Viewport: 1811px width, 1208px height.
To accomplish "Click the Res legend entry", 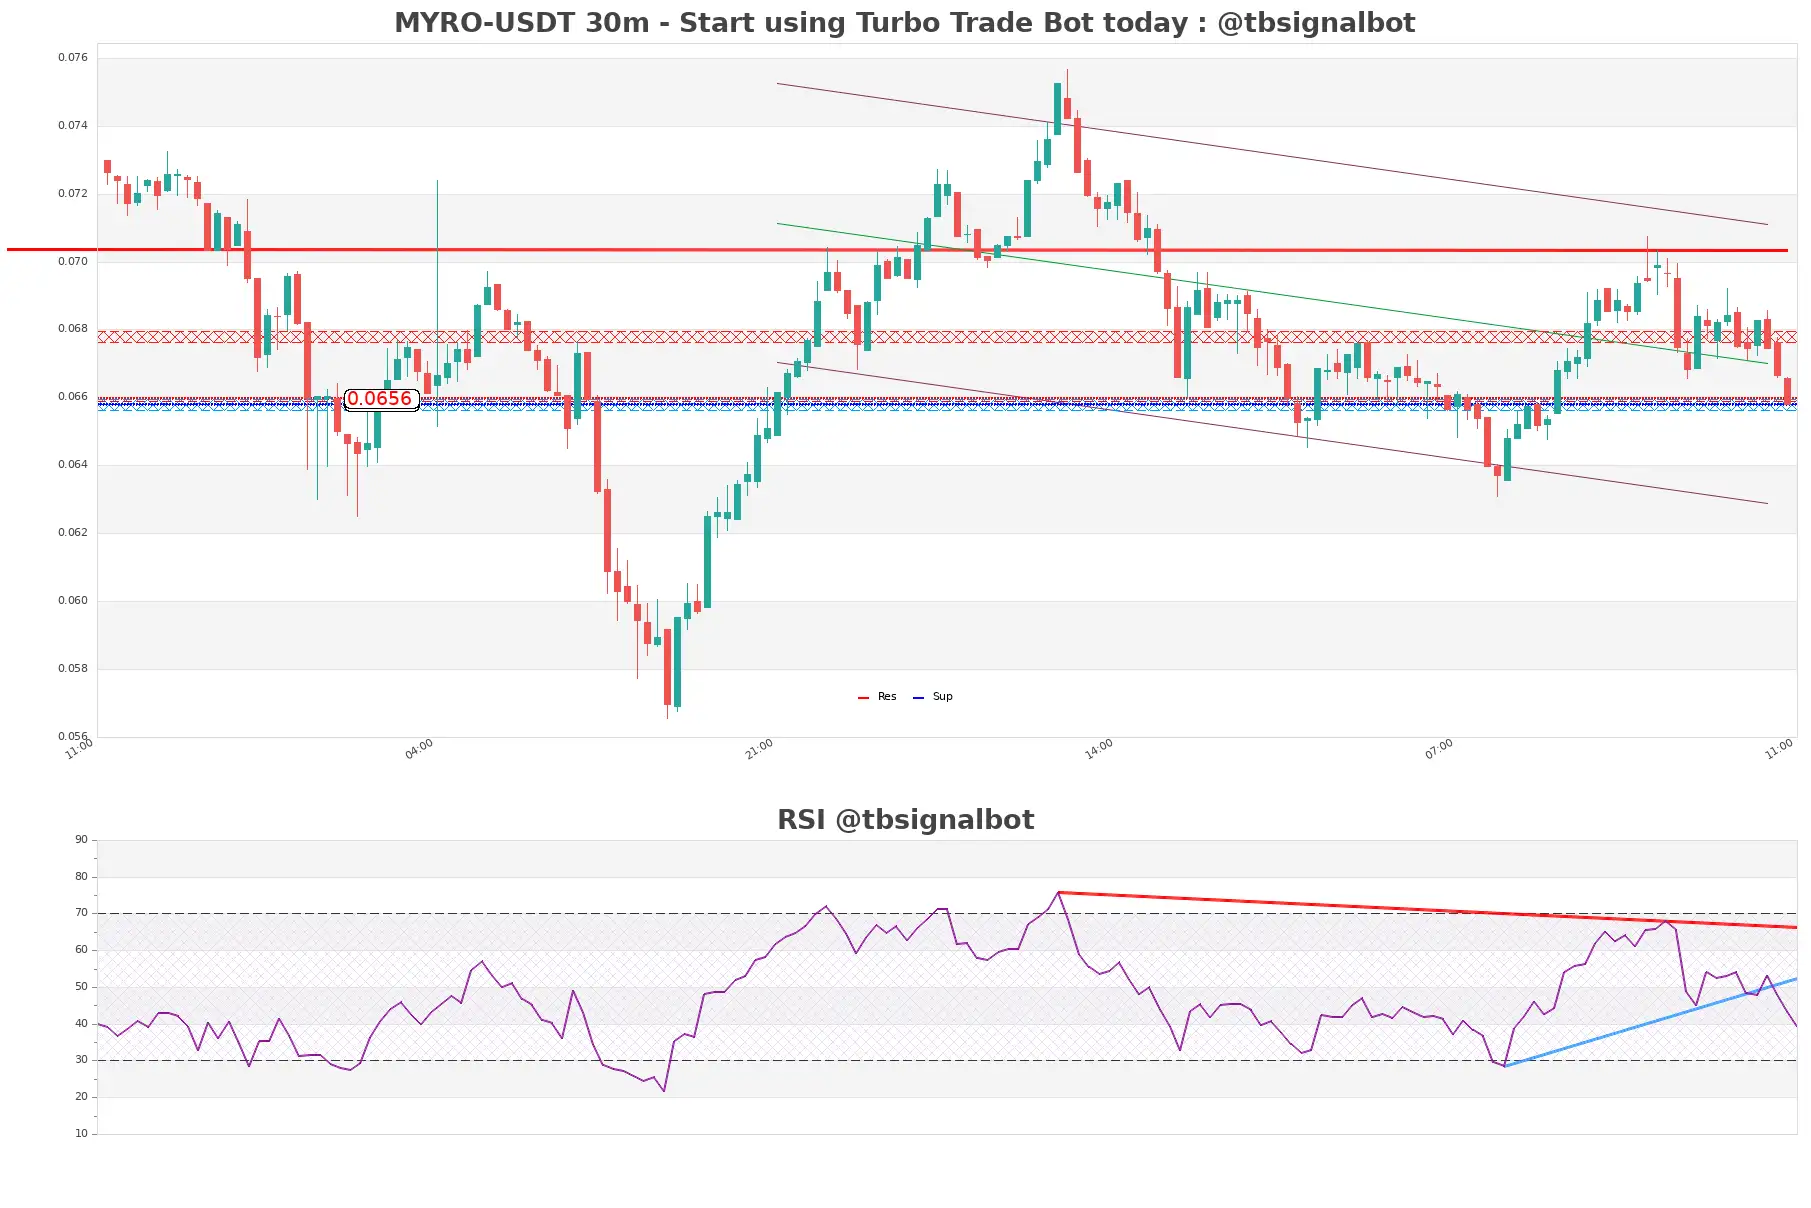I will pos(887,697).
